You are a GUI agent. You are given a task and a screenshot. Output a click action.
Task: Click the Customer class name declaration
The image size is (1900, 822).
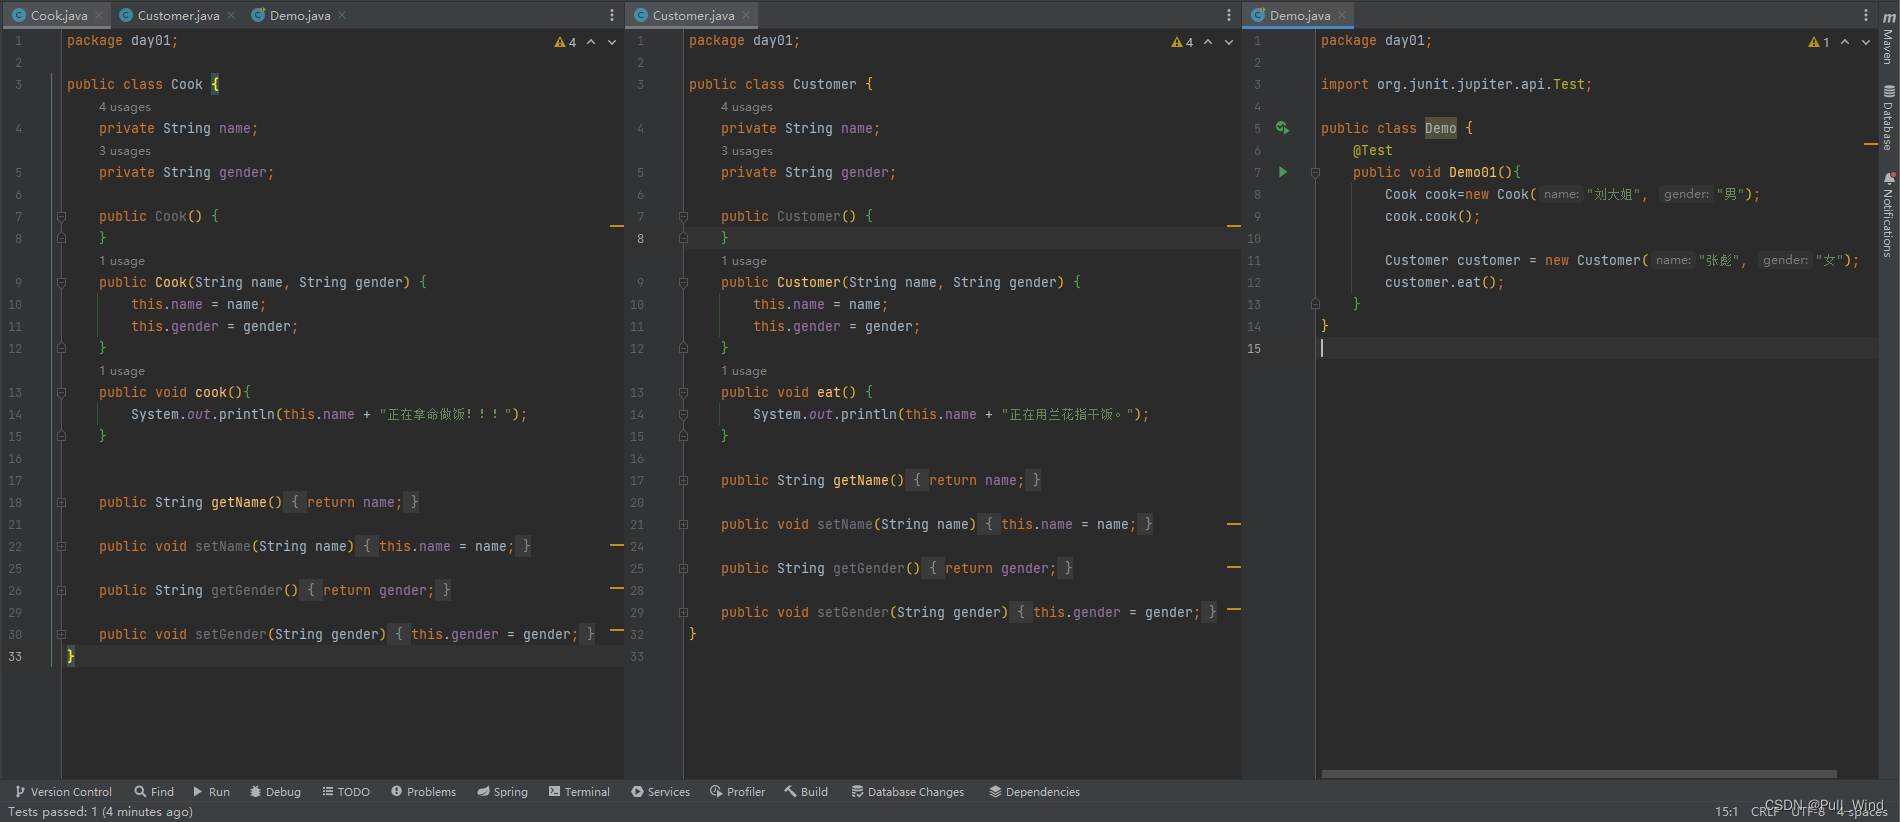click(x=824, y=84)
